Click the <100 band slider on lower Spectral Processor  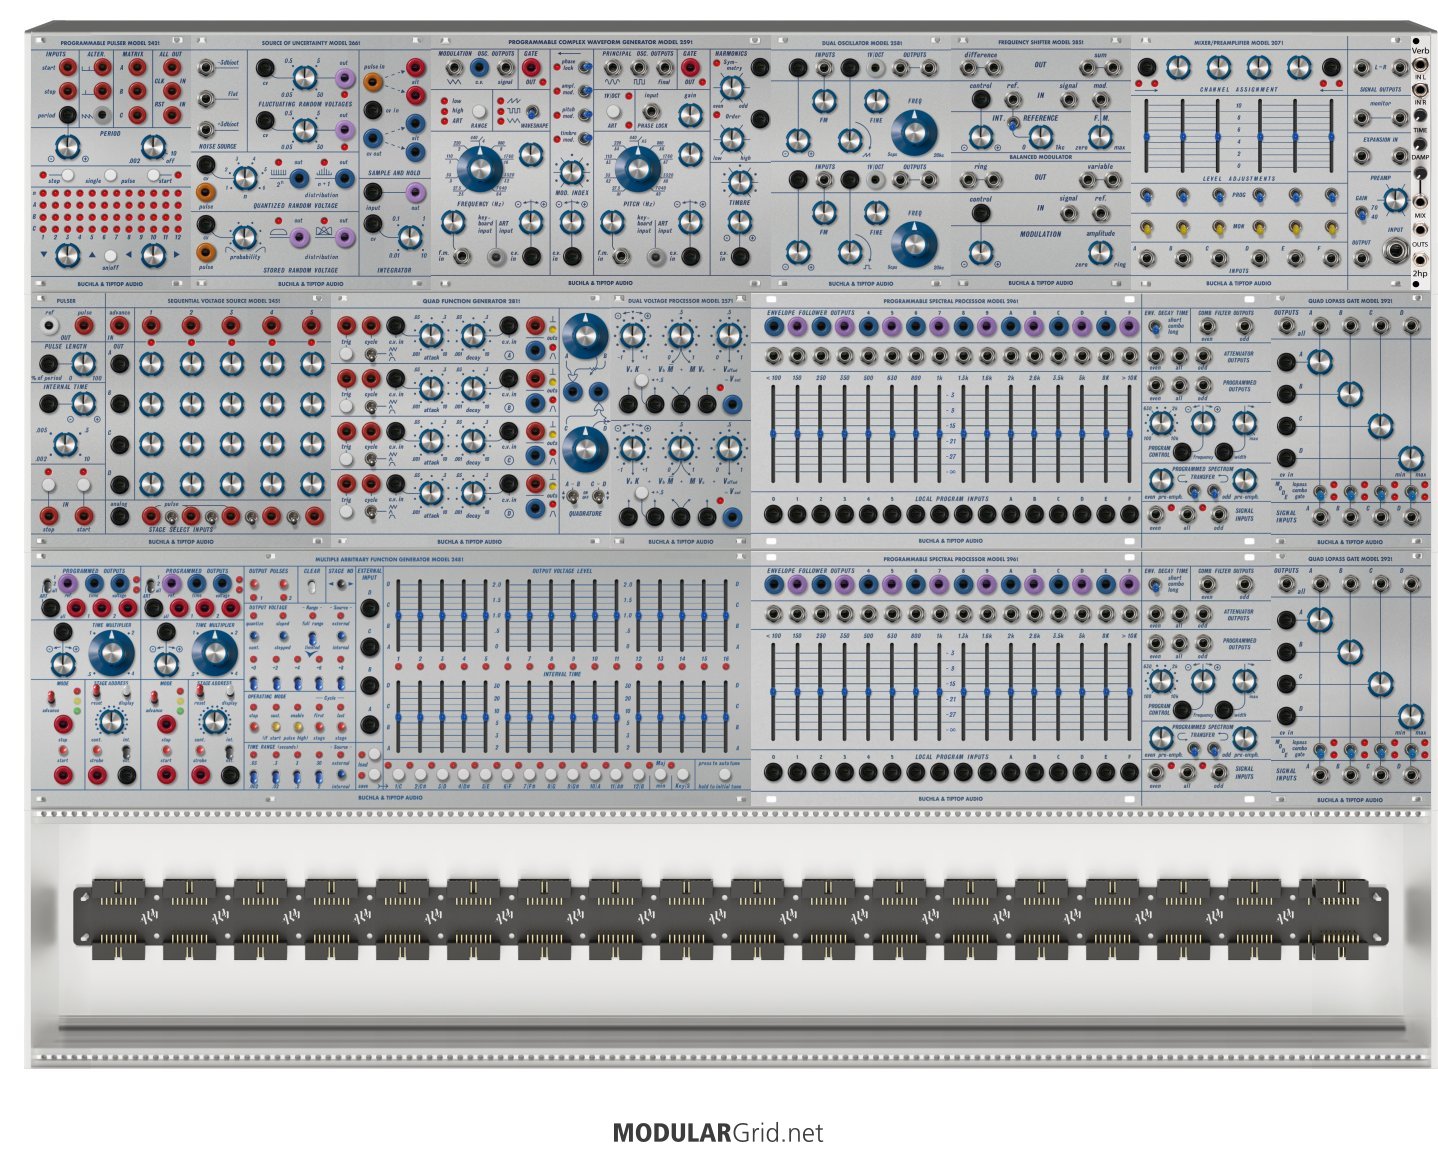pos(773,692)
